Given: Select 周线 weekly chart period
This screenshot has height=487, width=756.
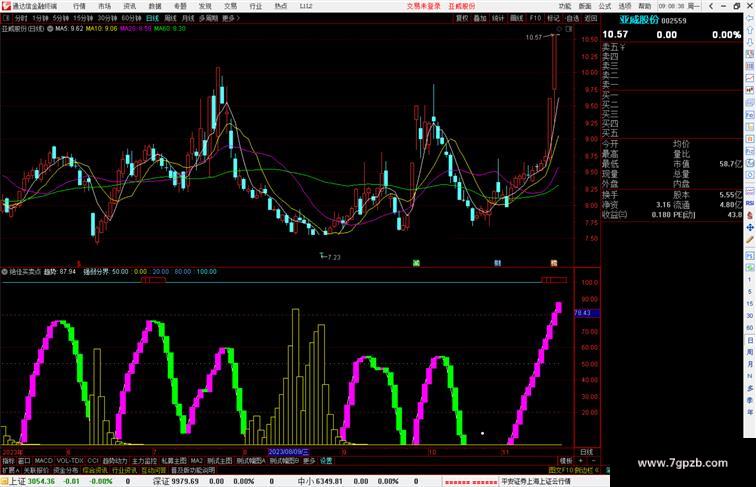Looking at the screenshot, I should pyautogui.click(x=170, y=18).
